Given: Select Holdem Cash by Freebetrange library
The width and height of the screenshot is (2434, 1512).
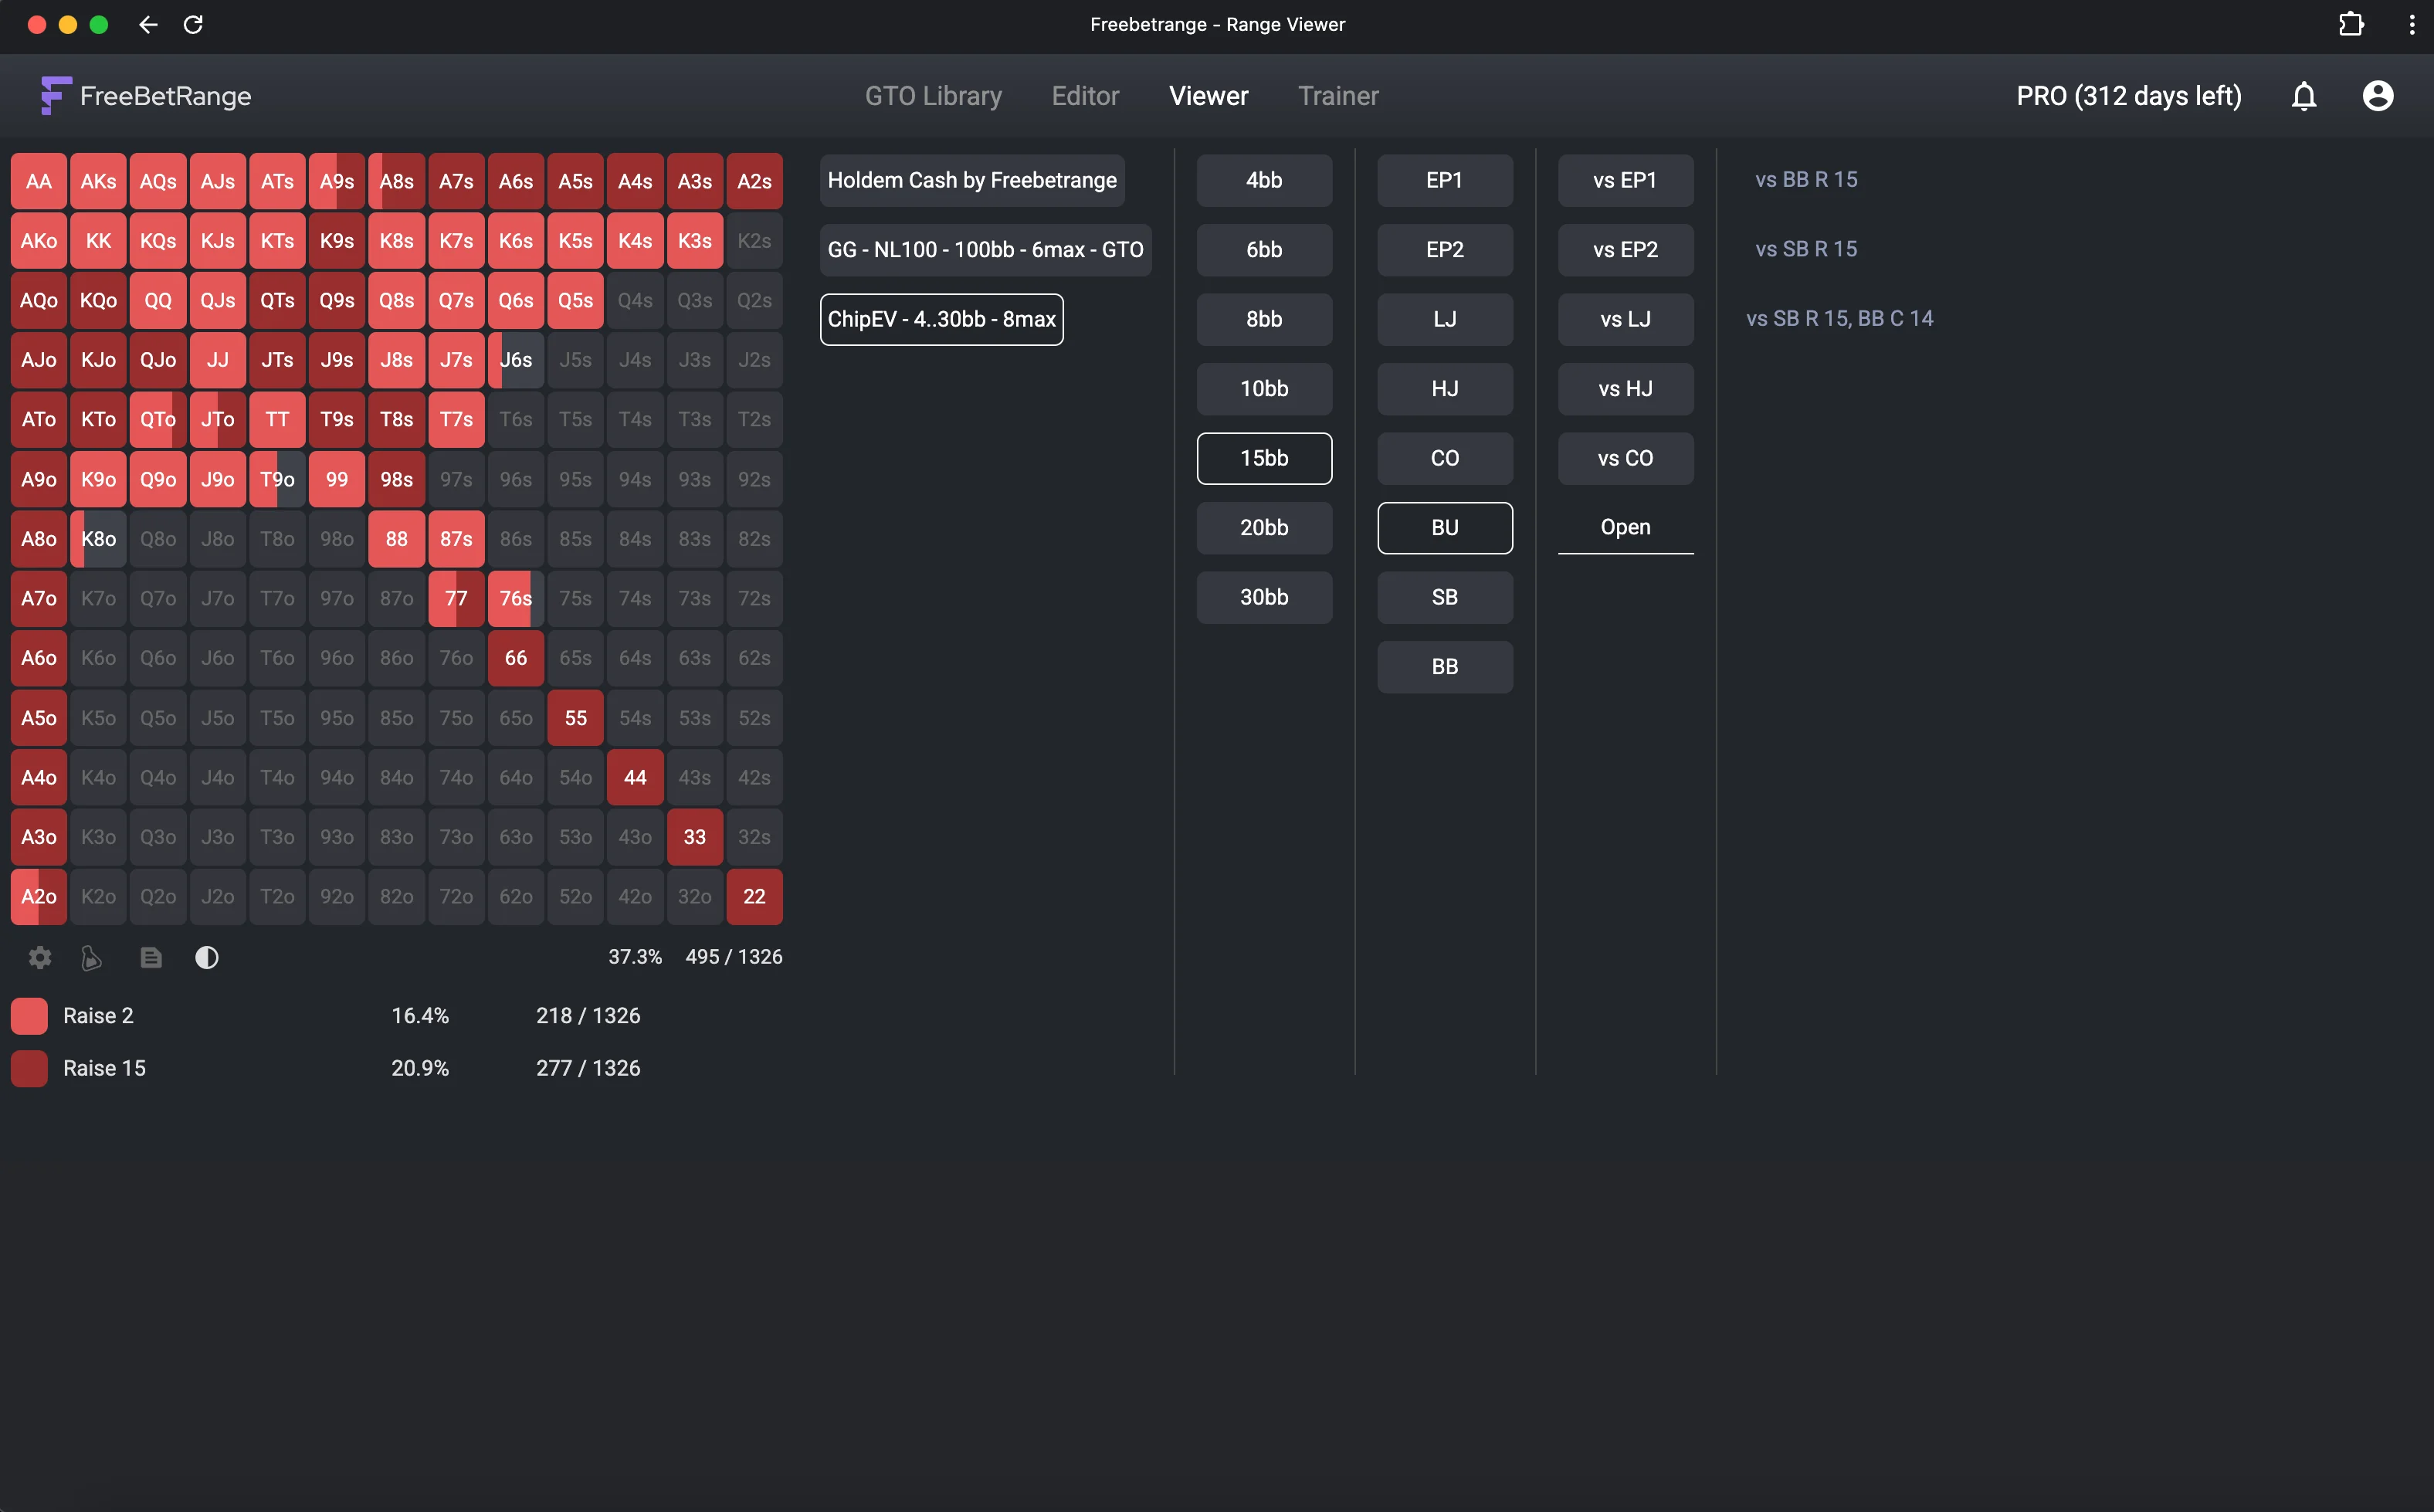Looking at the screenshot, I should (972, 180).
